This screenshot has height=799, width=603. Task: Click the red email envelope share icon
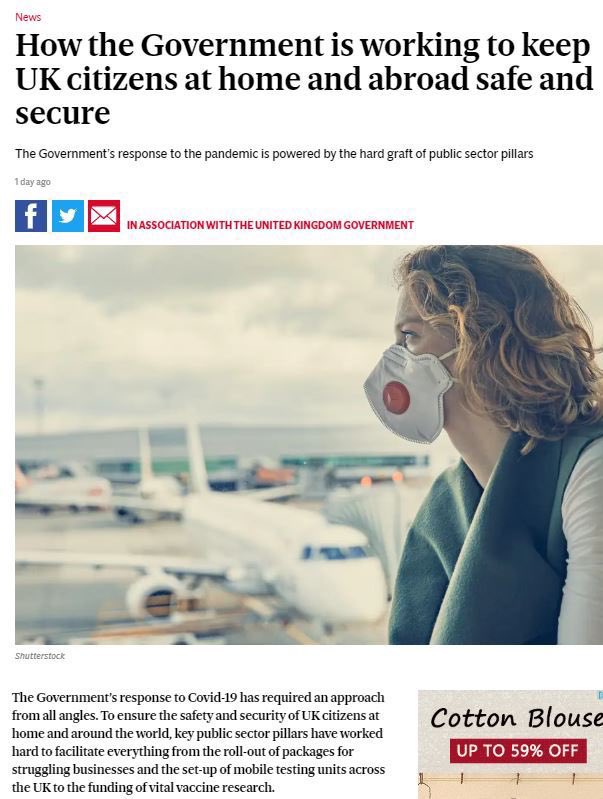pyautogui.click(x=104, y=216)
